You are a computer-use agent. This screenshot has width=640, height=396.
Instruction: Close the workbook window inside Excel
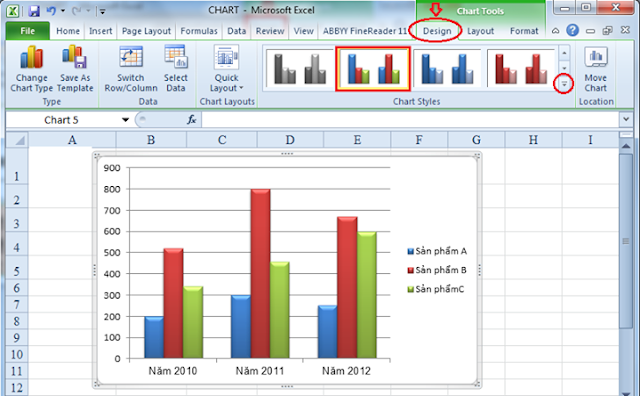point(625,30)
